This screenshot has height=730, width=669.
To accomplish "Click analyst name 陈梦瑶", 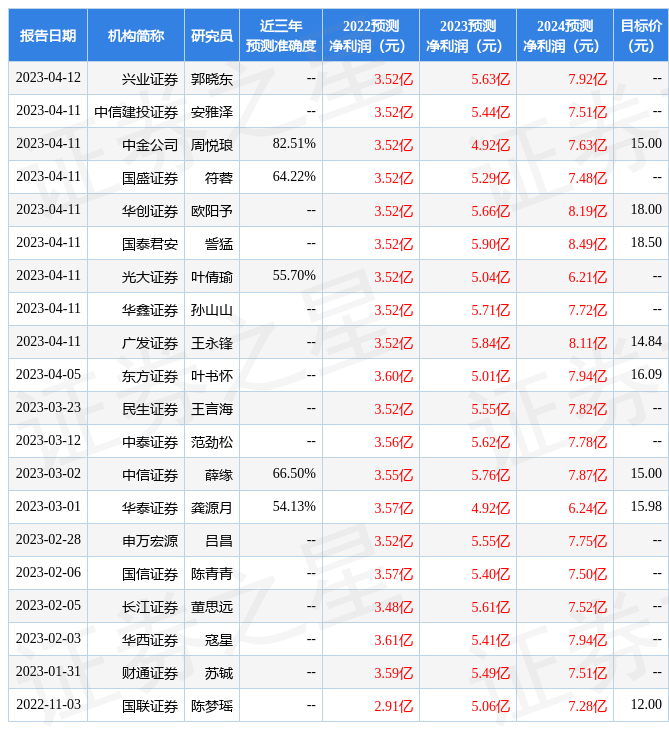I will (x=212, y=707).
